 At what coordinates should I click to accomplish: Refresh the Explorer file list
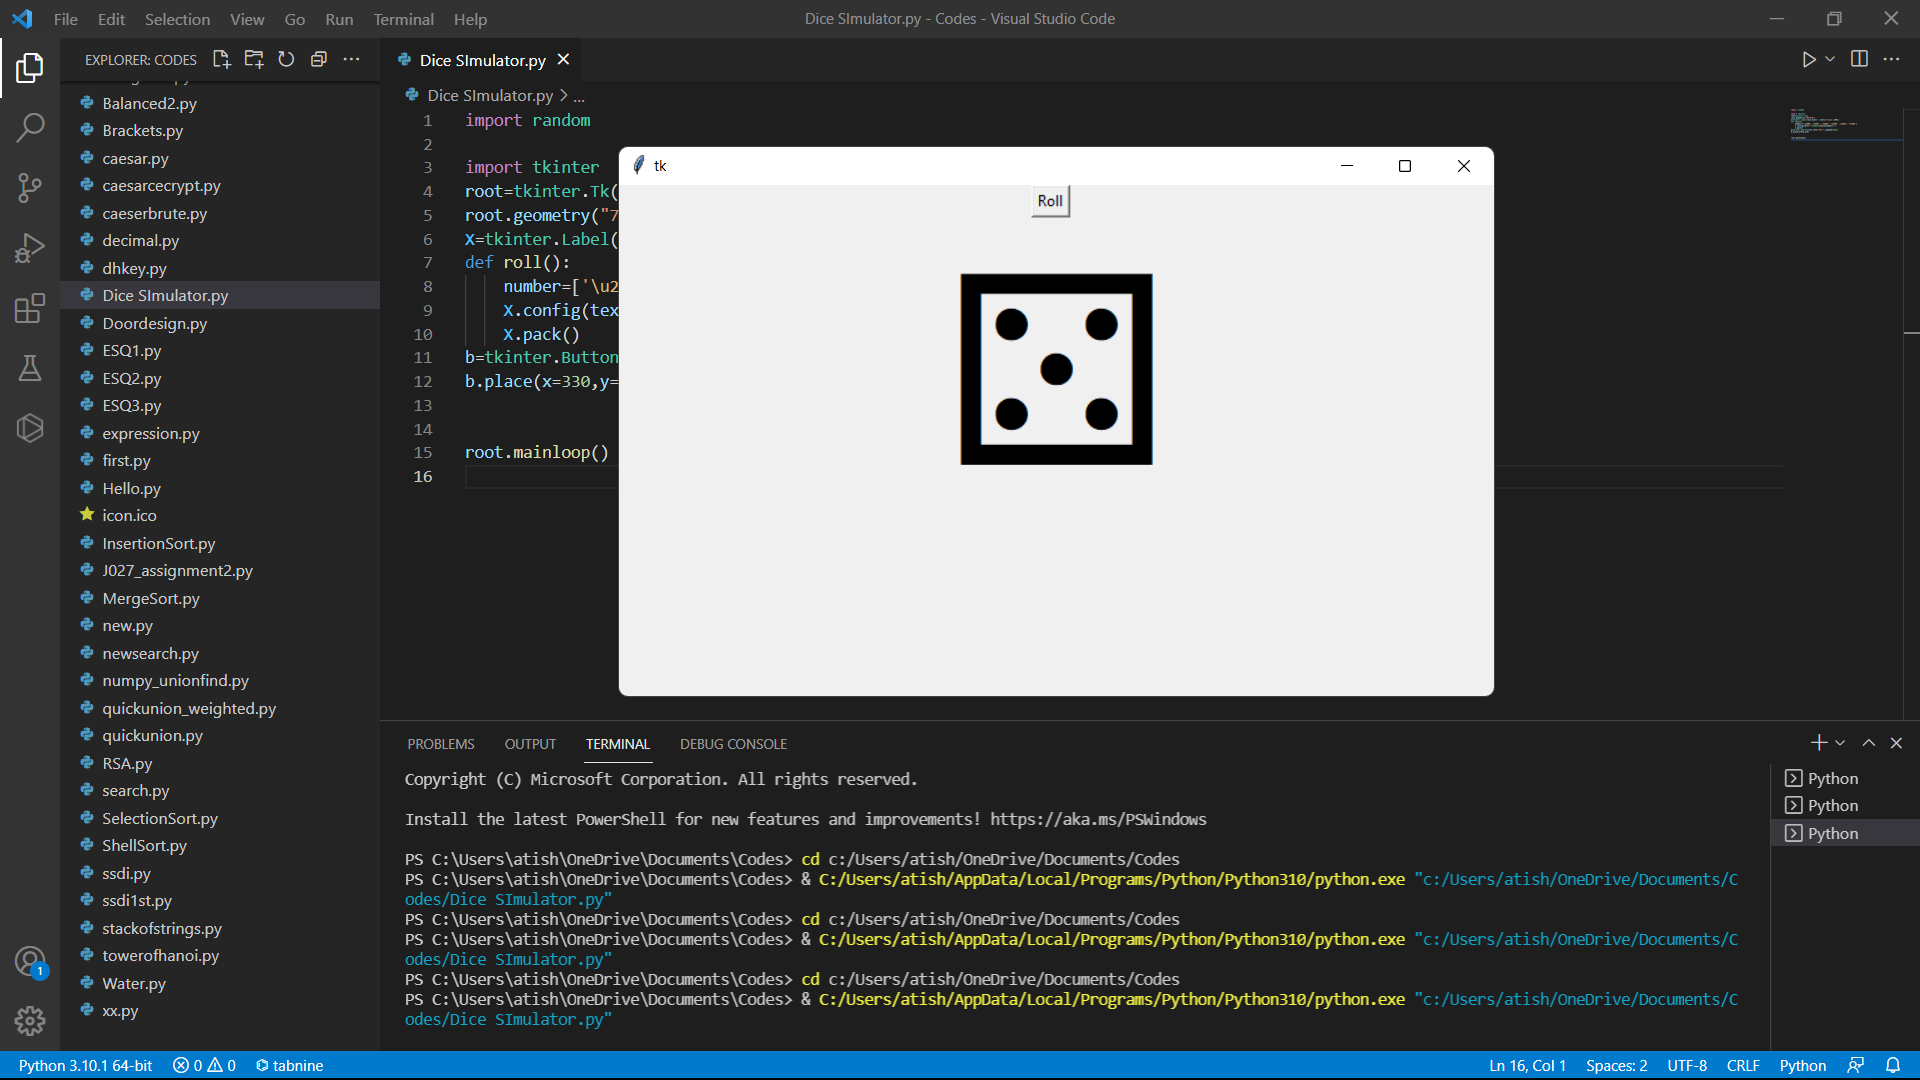(285, 59)
